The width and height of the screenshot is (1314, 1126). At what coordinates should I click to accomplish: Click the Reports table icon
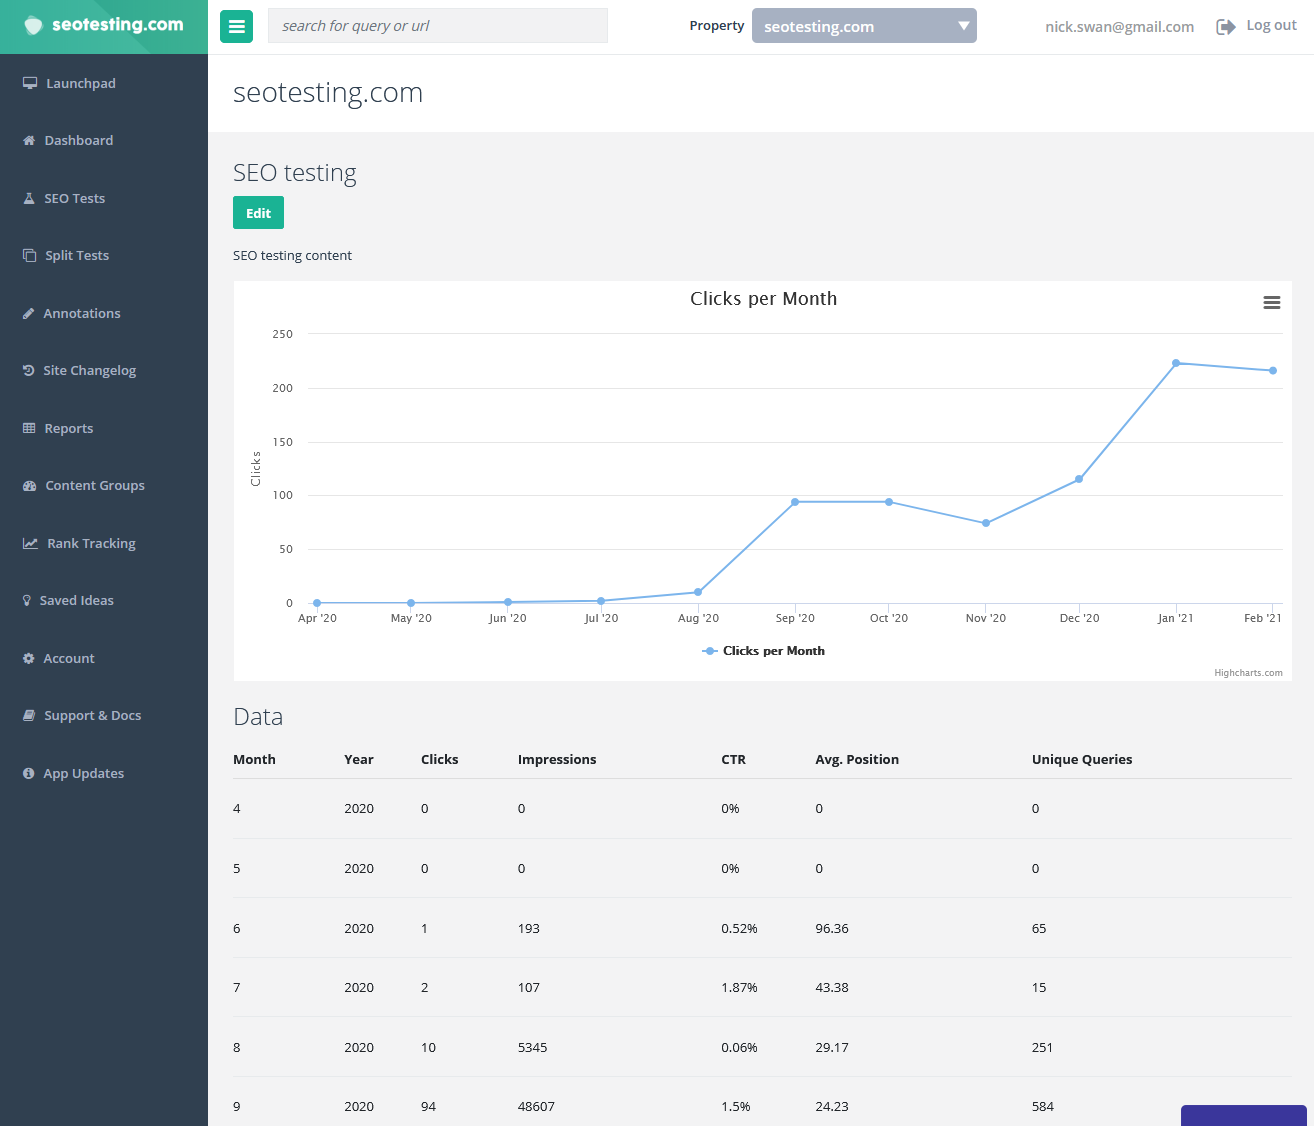point(29,428)
